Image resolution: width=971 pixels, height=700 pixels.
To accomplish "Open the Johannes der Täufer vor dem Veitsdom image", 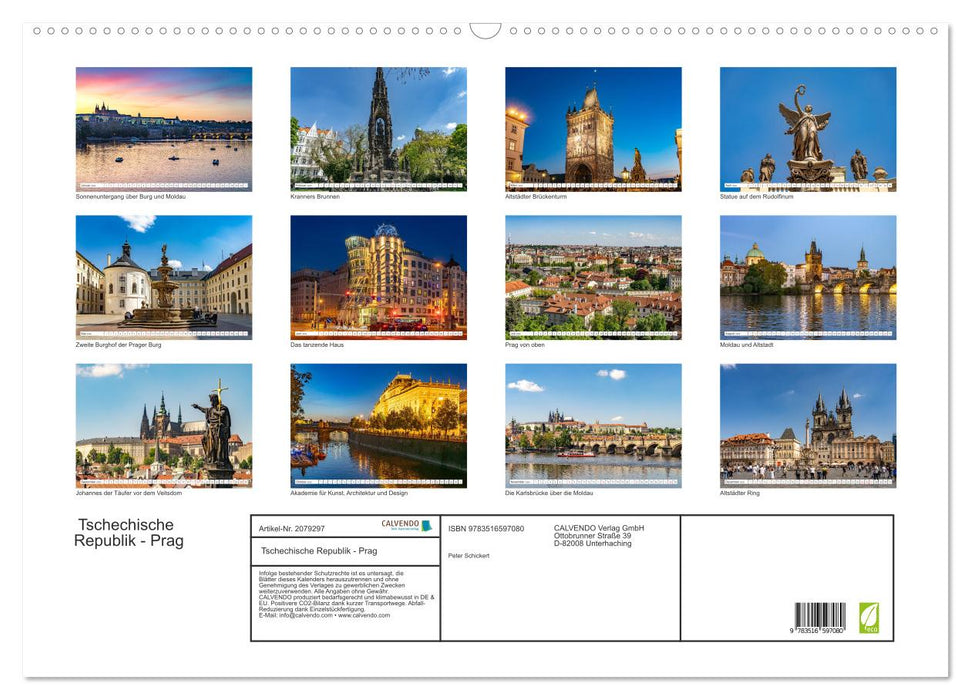I will point(163,424).
